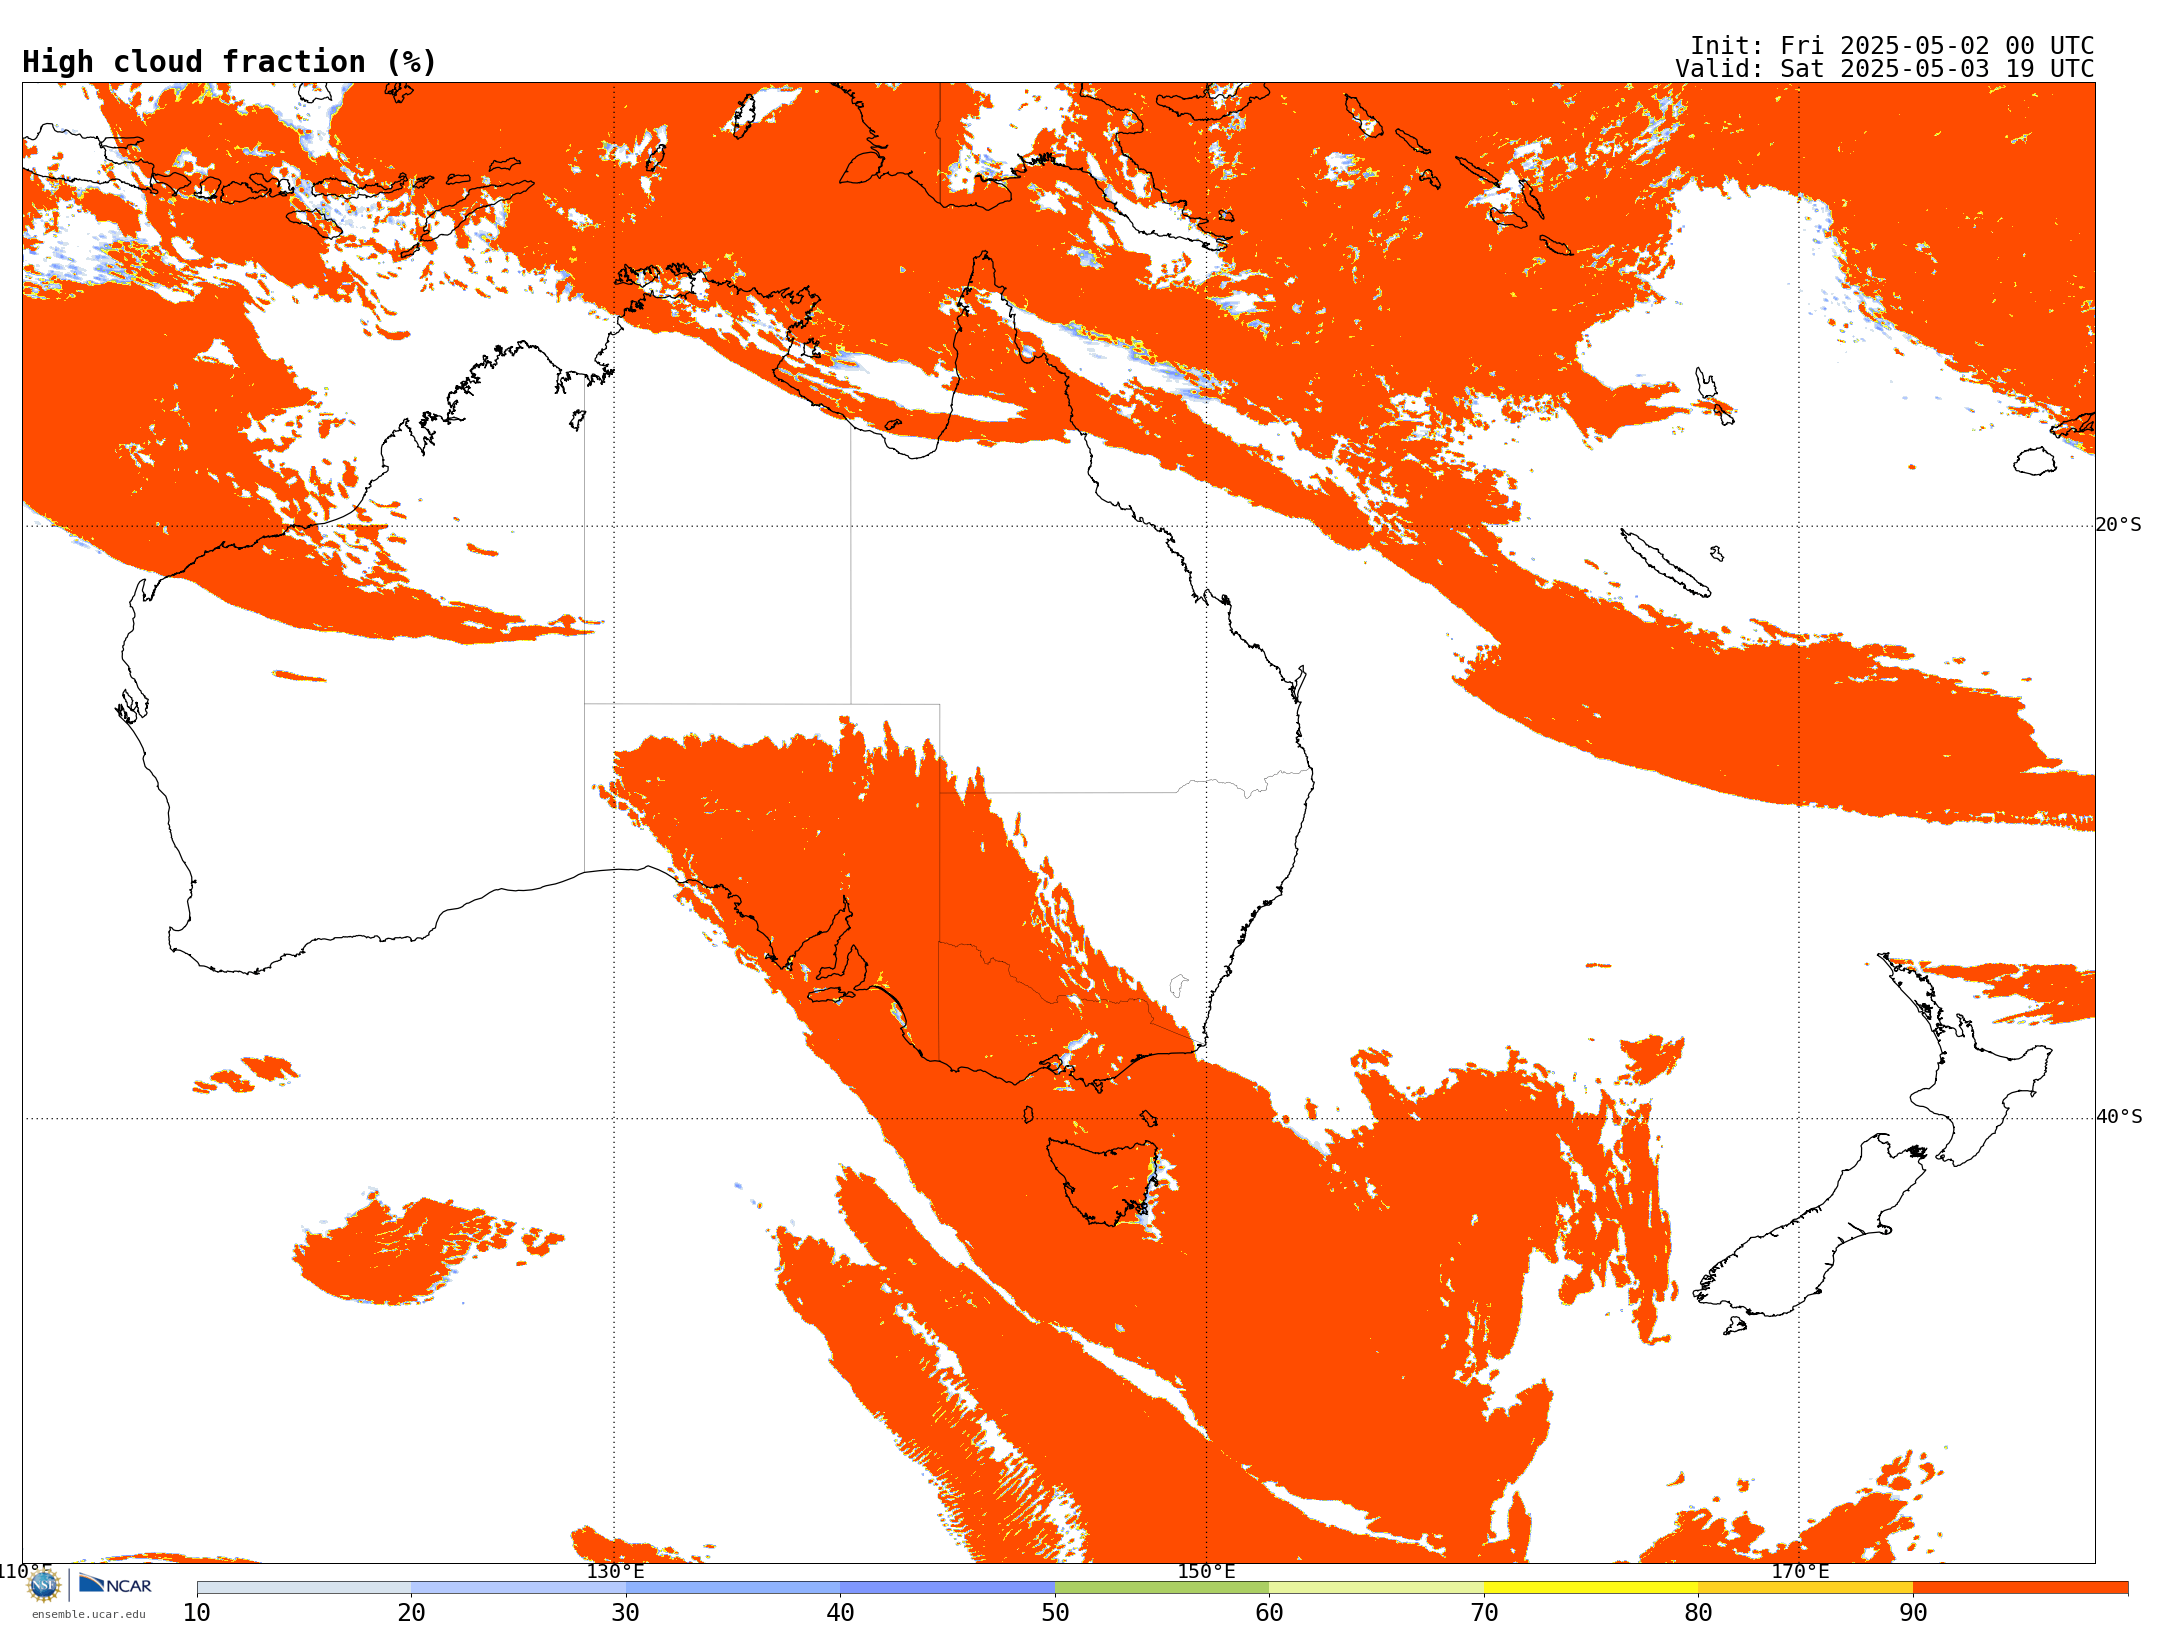This screenshot has height=1626, width=2160.
Task: Click the 20–30 pale blue colorbar segment
Action: pos(518,1588)
